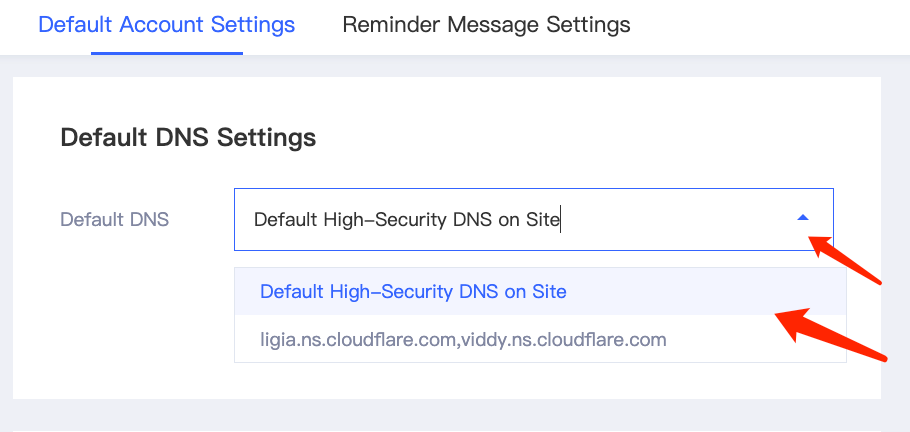Image resolution: width=910 pixels, height=432 pixels.
Task: Place cursor after 'on Site' text in field
Action: [x=561, y=219]
